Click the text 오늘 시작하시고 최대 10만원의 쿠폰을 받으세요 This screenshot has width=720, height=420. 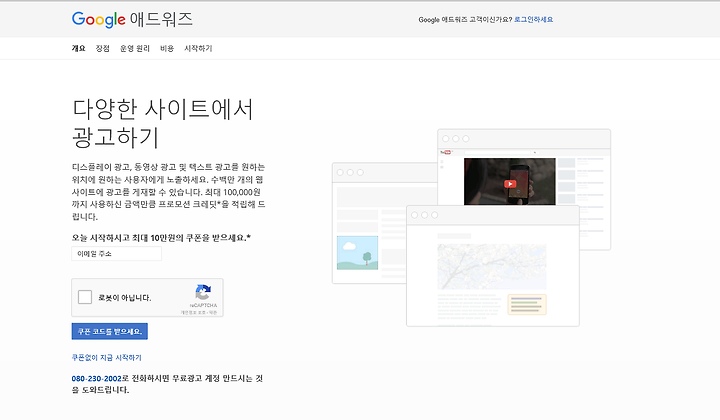tap(161, 238)
